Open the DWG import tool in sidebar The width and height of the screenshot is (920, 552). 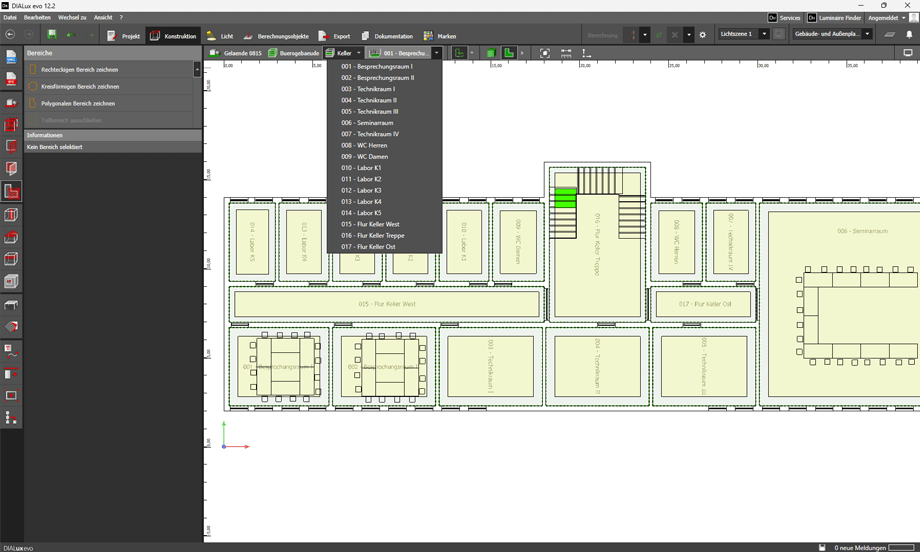point(11,57)
